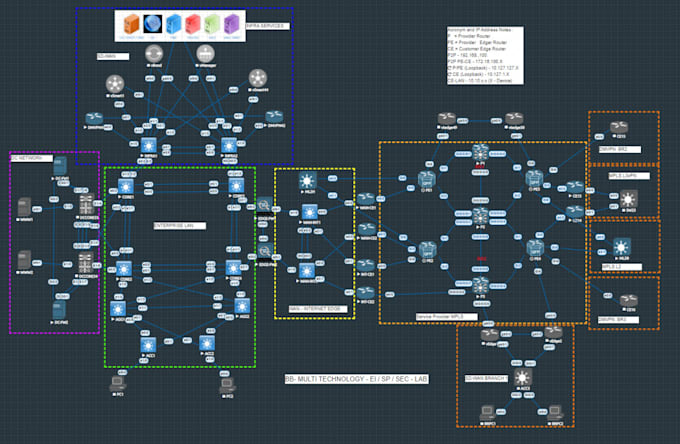Click the ACC1 access switch node
The height and width of the screenshot is (444, 680).
[148, 345]
